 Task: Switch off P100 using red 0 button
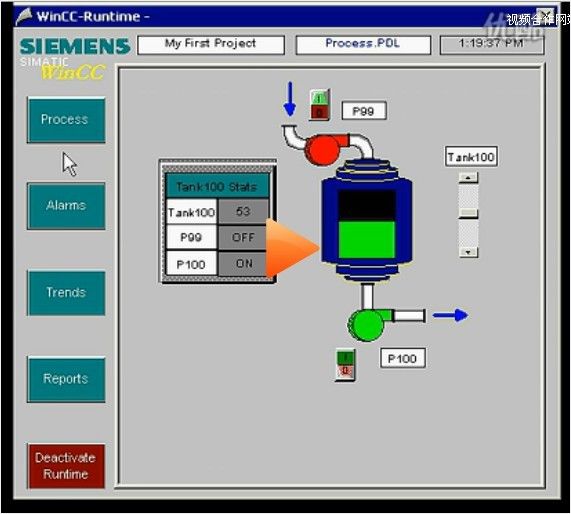point(345,372)
